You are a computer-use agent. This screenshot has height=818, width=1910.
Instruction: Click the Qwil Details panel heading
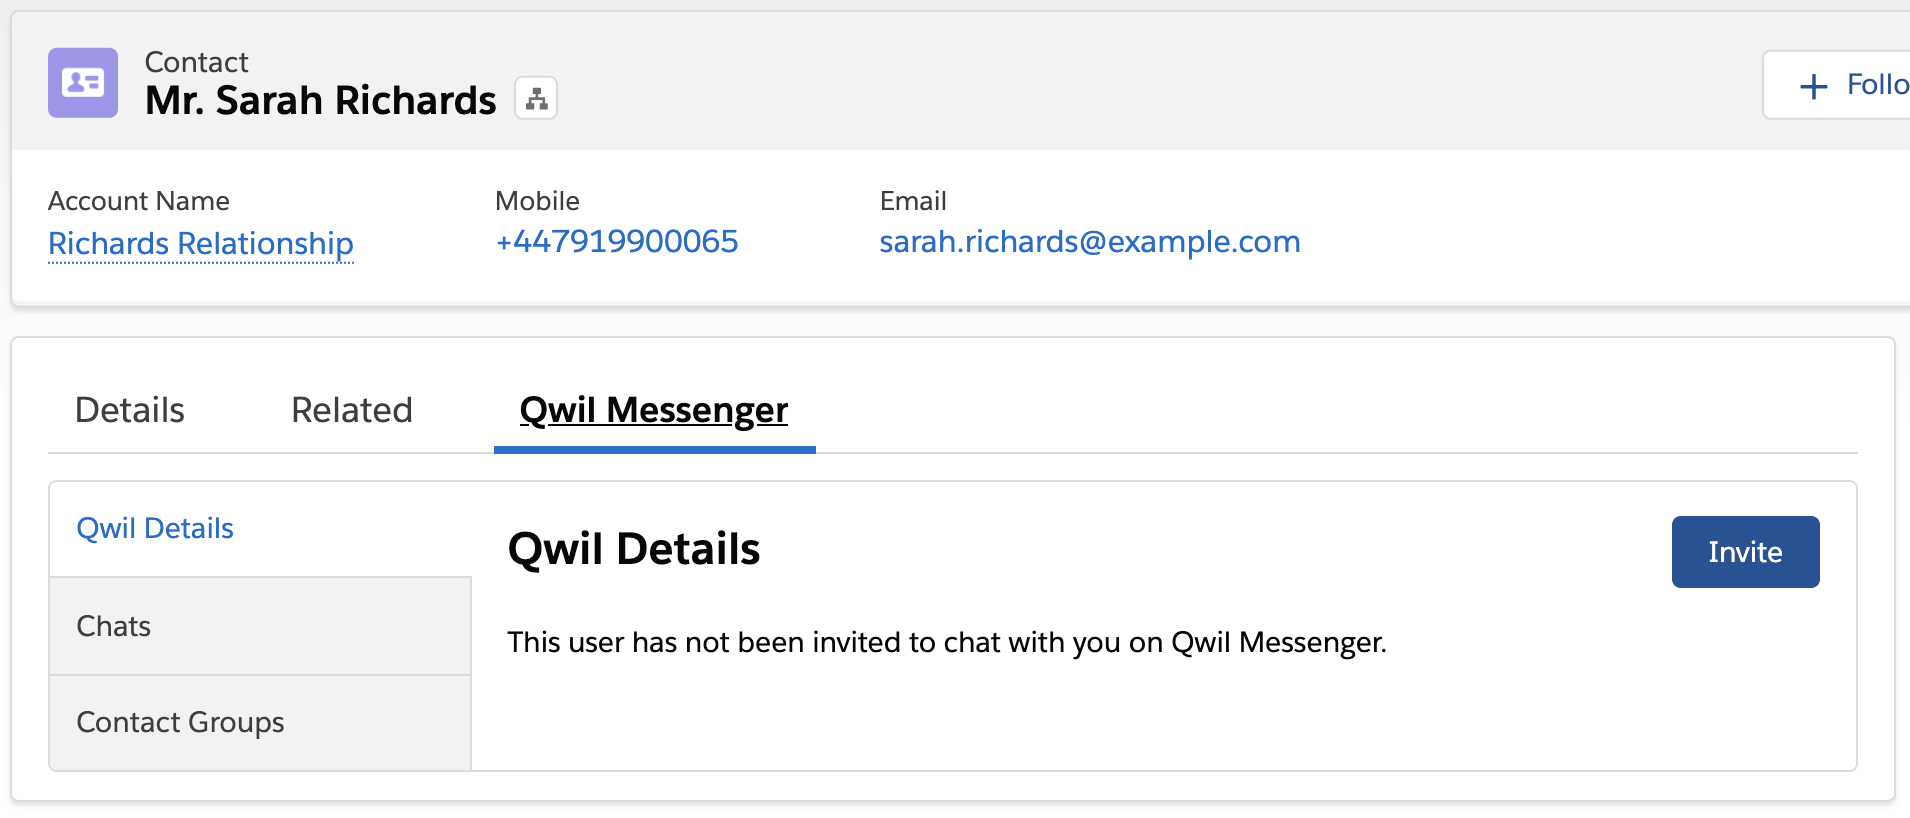click(634, 549)
